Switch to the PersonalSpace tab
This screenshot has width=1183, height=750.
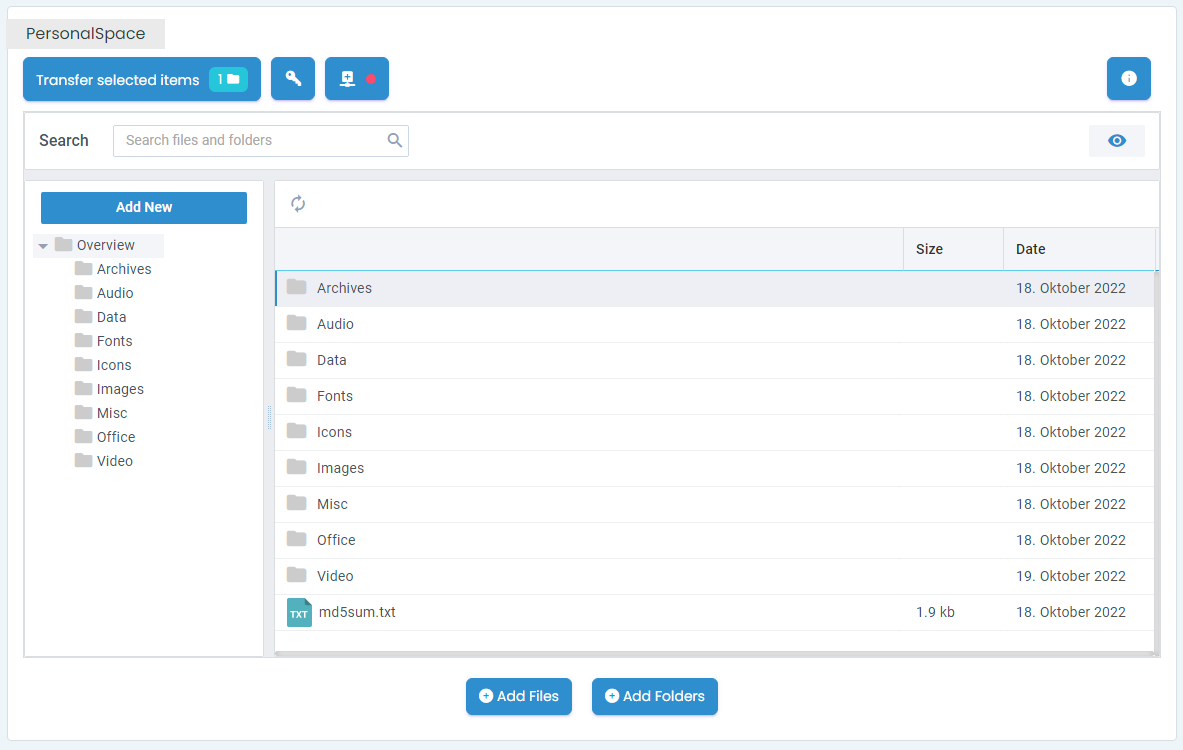(86, 34)
